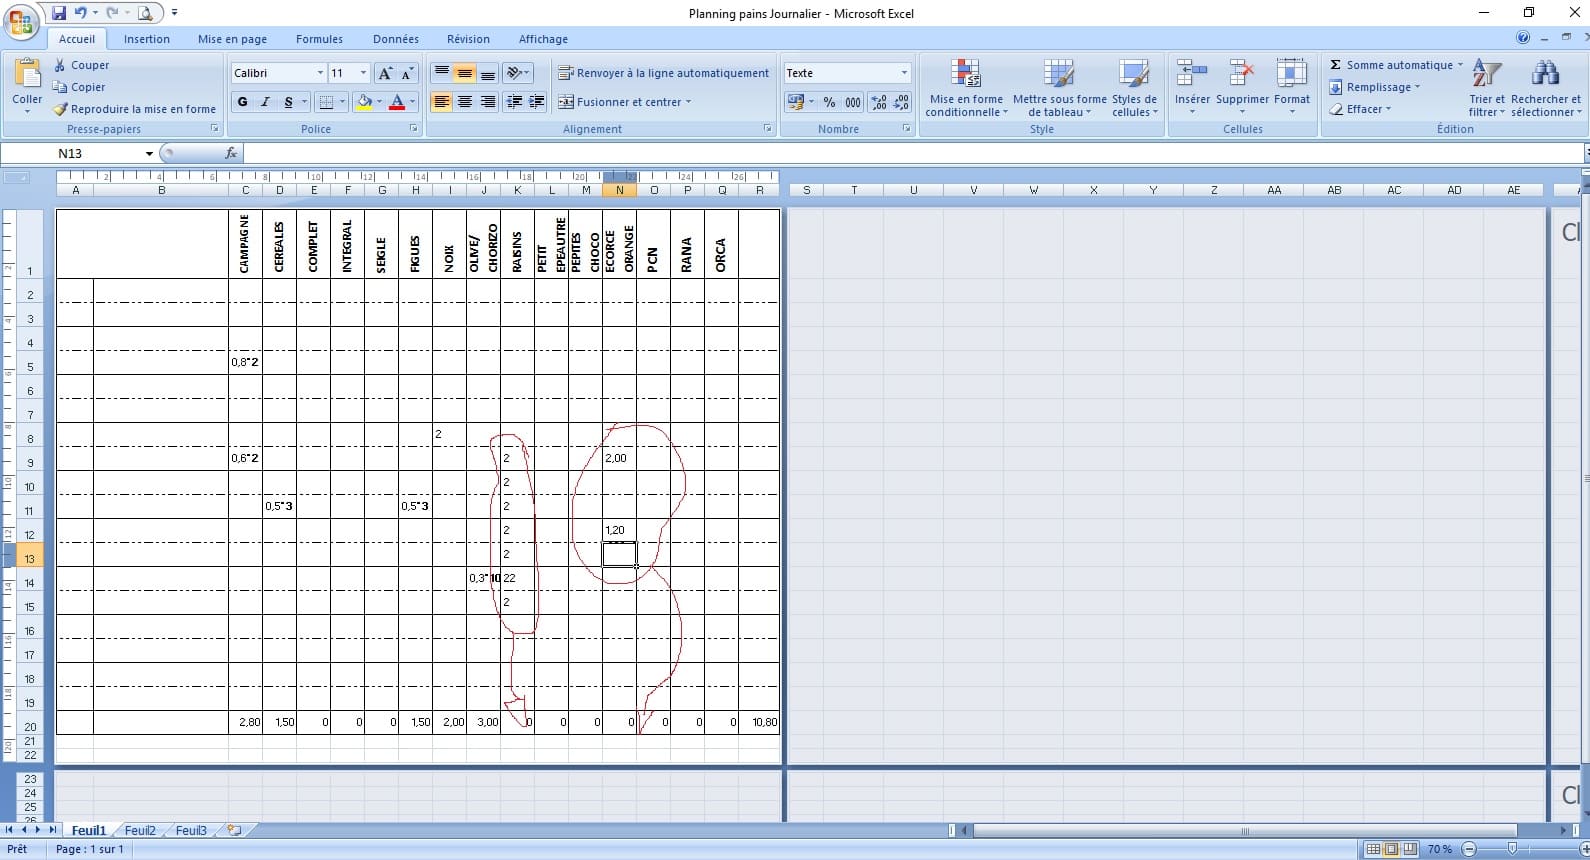
Task: Copy the selection with Copier
Action: 79,87
